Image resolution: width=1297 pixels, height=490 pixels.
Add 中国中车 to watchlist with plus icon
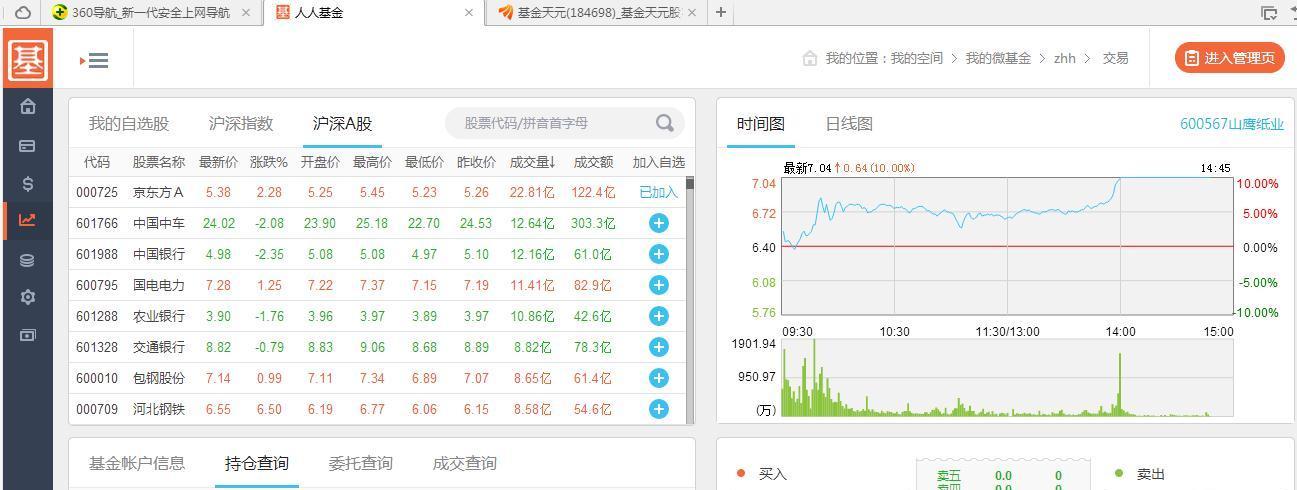point(658,223)
